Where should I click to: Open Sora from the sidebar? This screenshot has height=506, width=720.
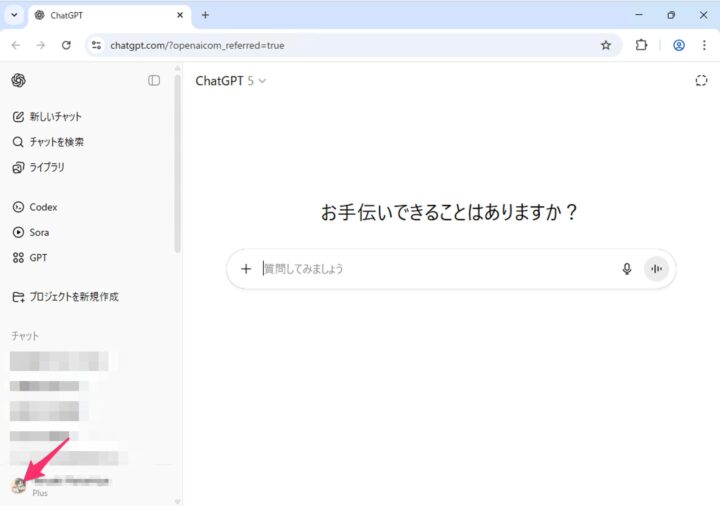click(31, 232)
